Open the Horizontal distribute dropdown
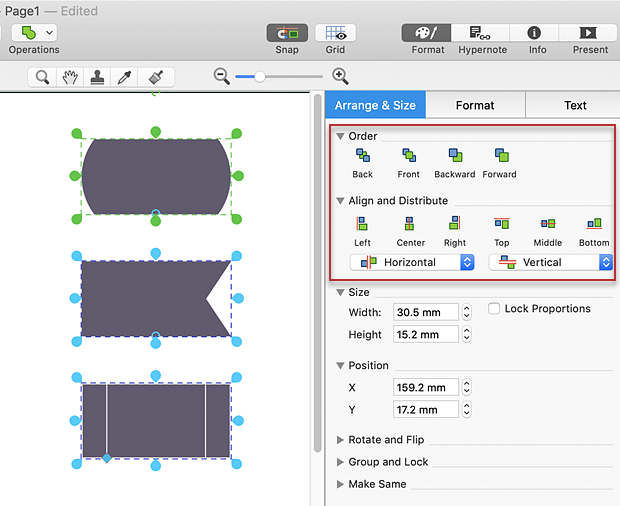Image resolution: width=620 pixels, height=506 pixels. pyautogui.click(x=412, y=262)
